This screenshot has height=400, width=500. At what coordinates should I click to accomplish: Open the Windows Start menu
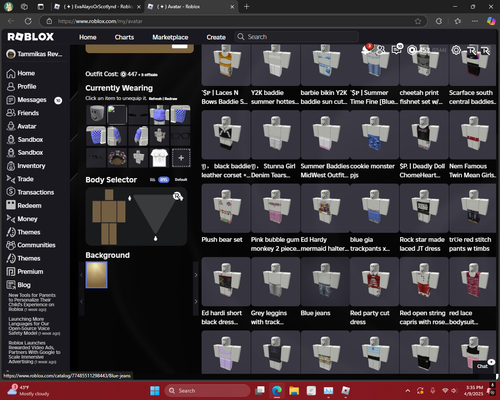155,390
